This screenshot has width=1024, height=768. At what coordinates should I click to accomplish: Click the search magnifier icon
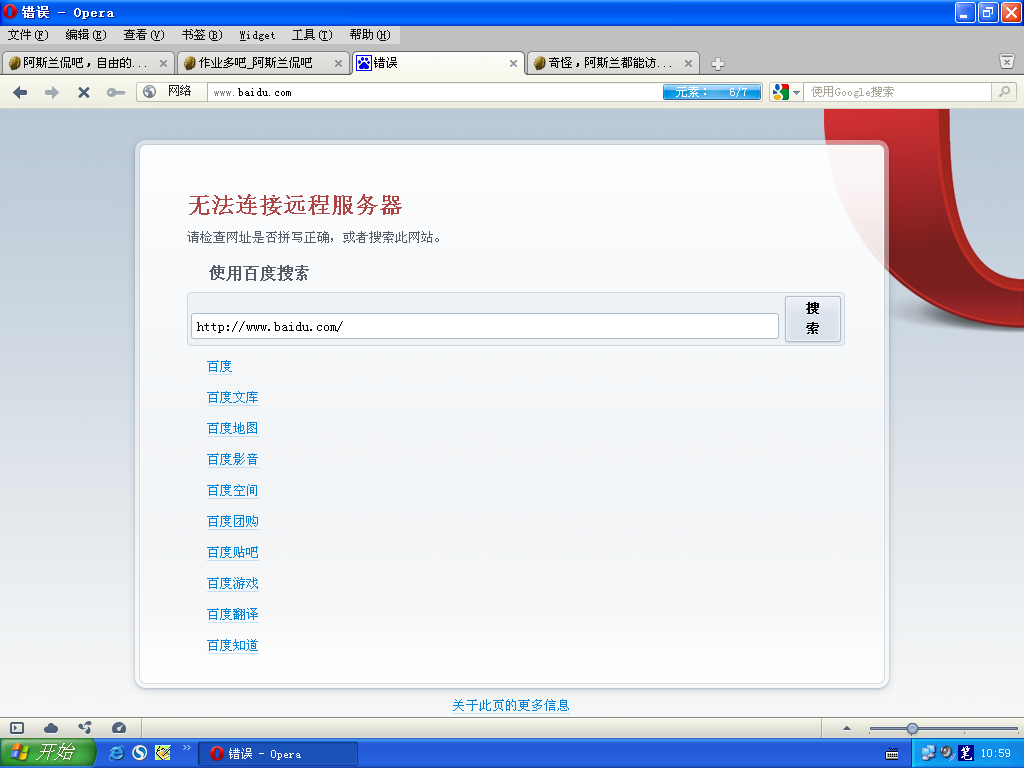click(x=1004, y=92)
